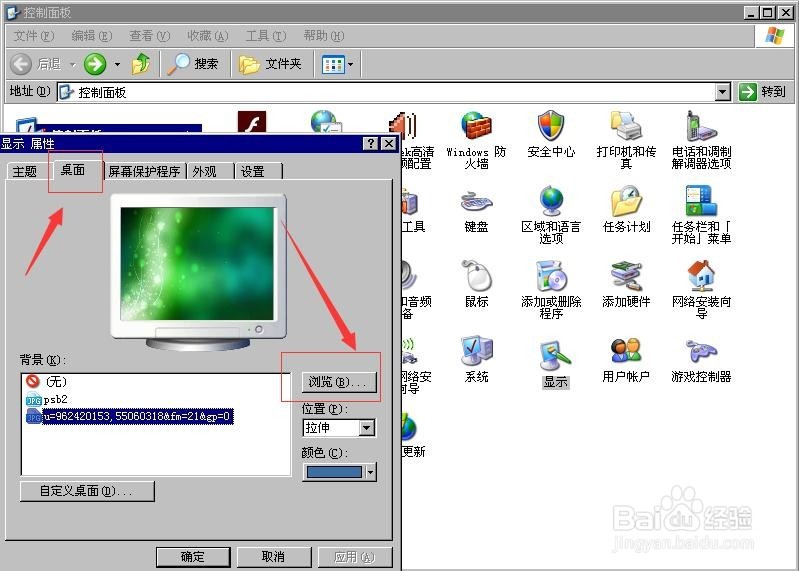Open the 颜色 color picker dropdown arrow
This screenshot has width=799, height=571.
pos(371,472)
